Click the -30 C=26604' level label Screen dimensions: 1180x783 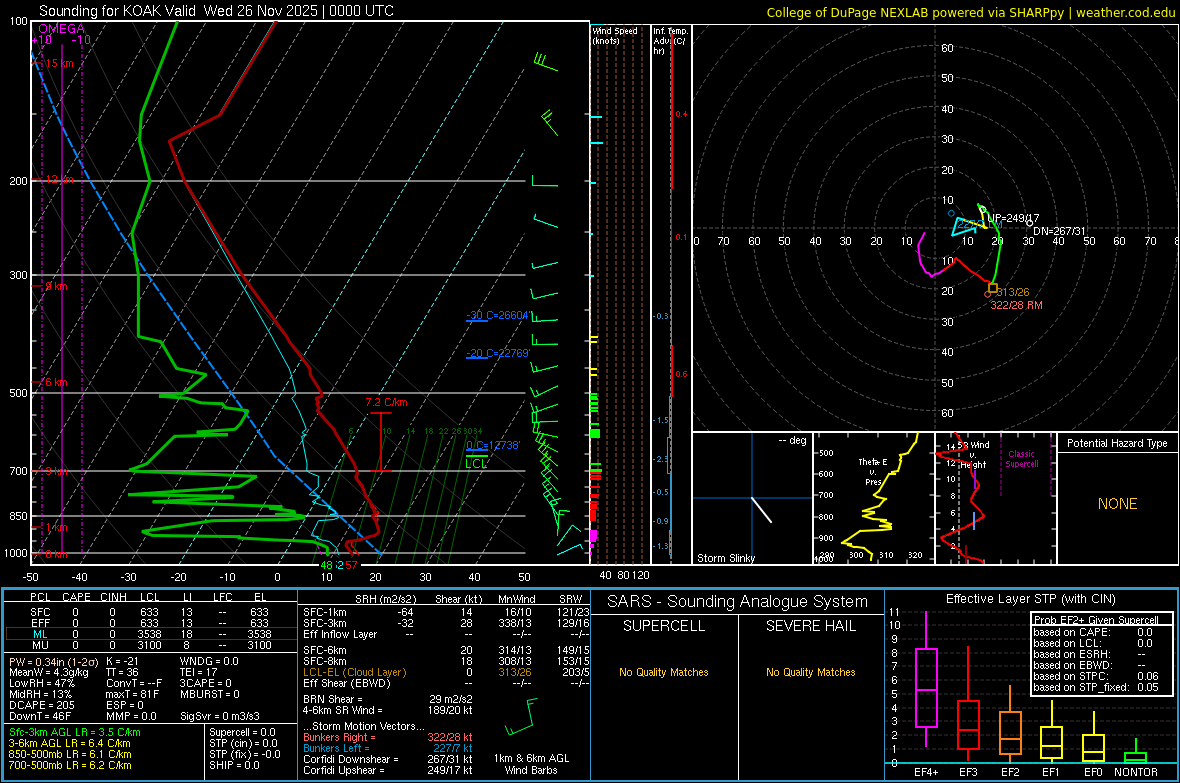click(499, 315)
